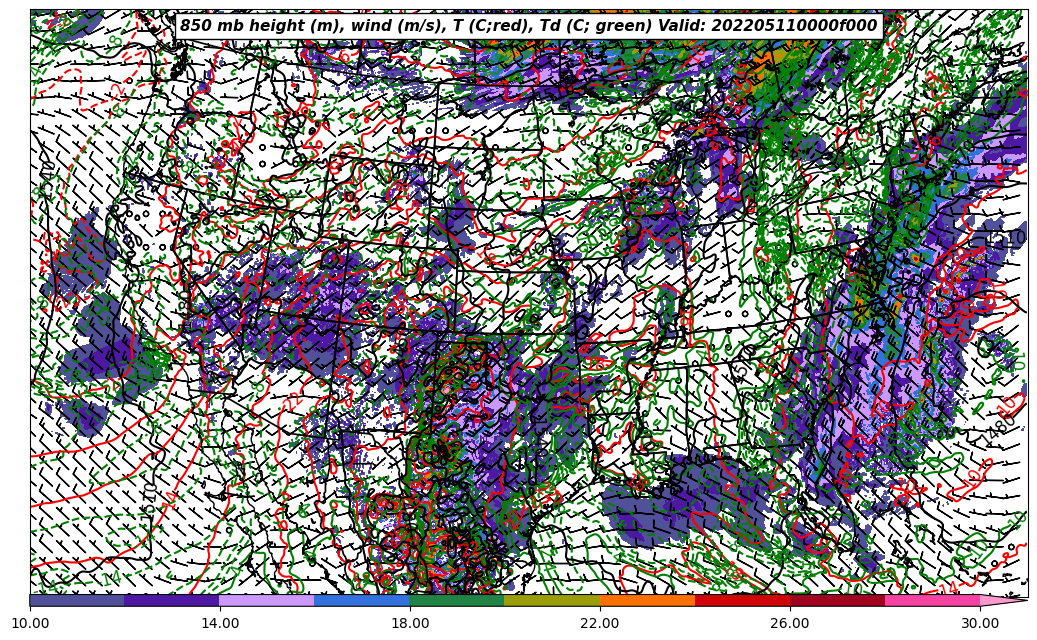Click the light lavender 14–16 colorbar segment

click(267, 600)
